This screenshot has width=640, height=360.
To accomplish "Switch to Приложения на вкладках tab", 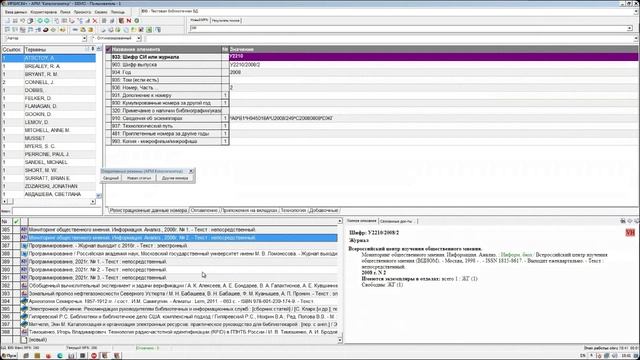I will coord(249,210).
